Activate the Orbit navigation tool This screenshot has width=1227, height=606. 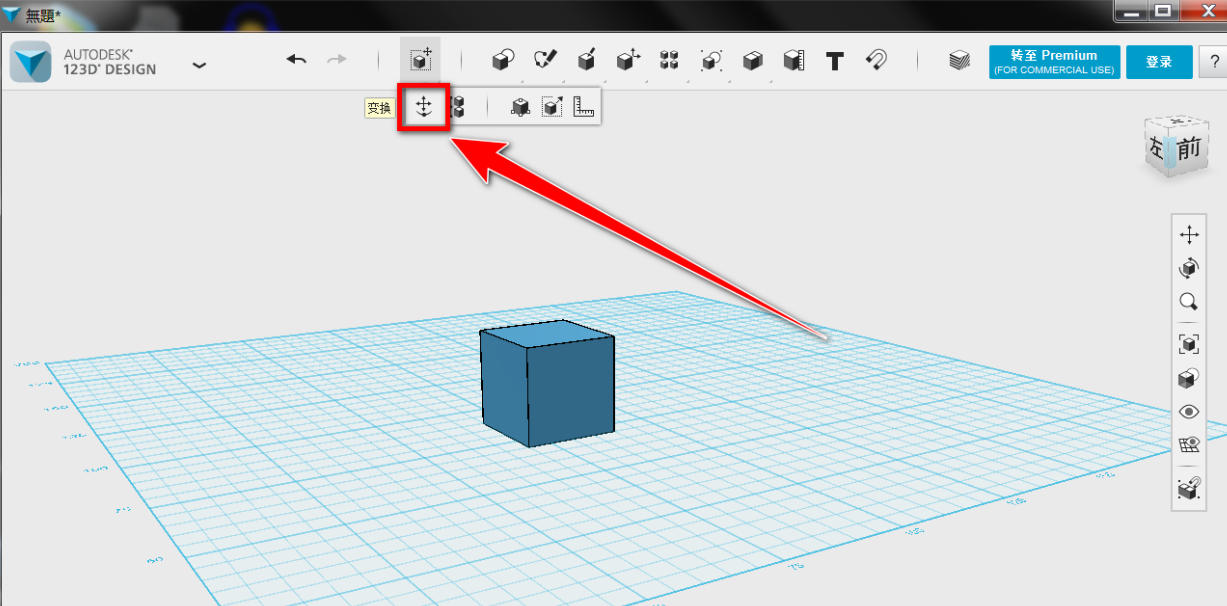1189,268
